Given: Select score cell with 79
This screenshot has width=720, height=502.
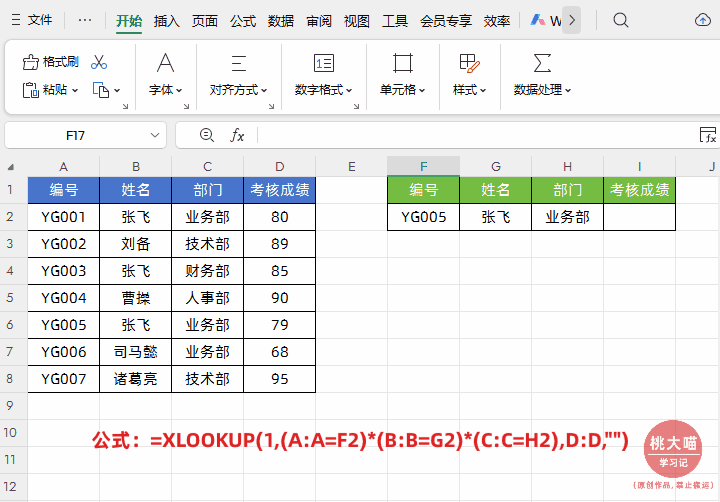Looking at the screenshot, I should [280, 325].
